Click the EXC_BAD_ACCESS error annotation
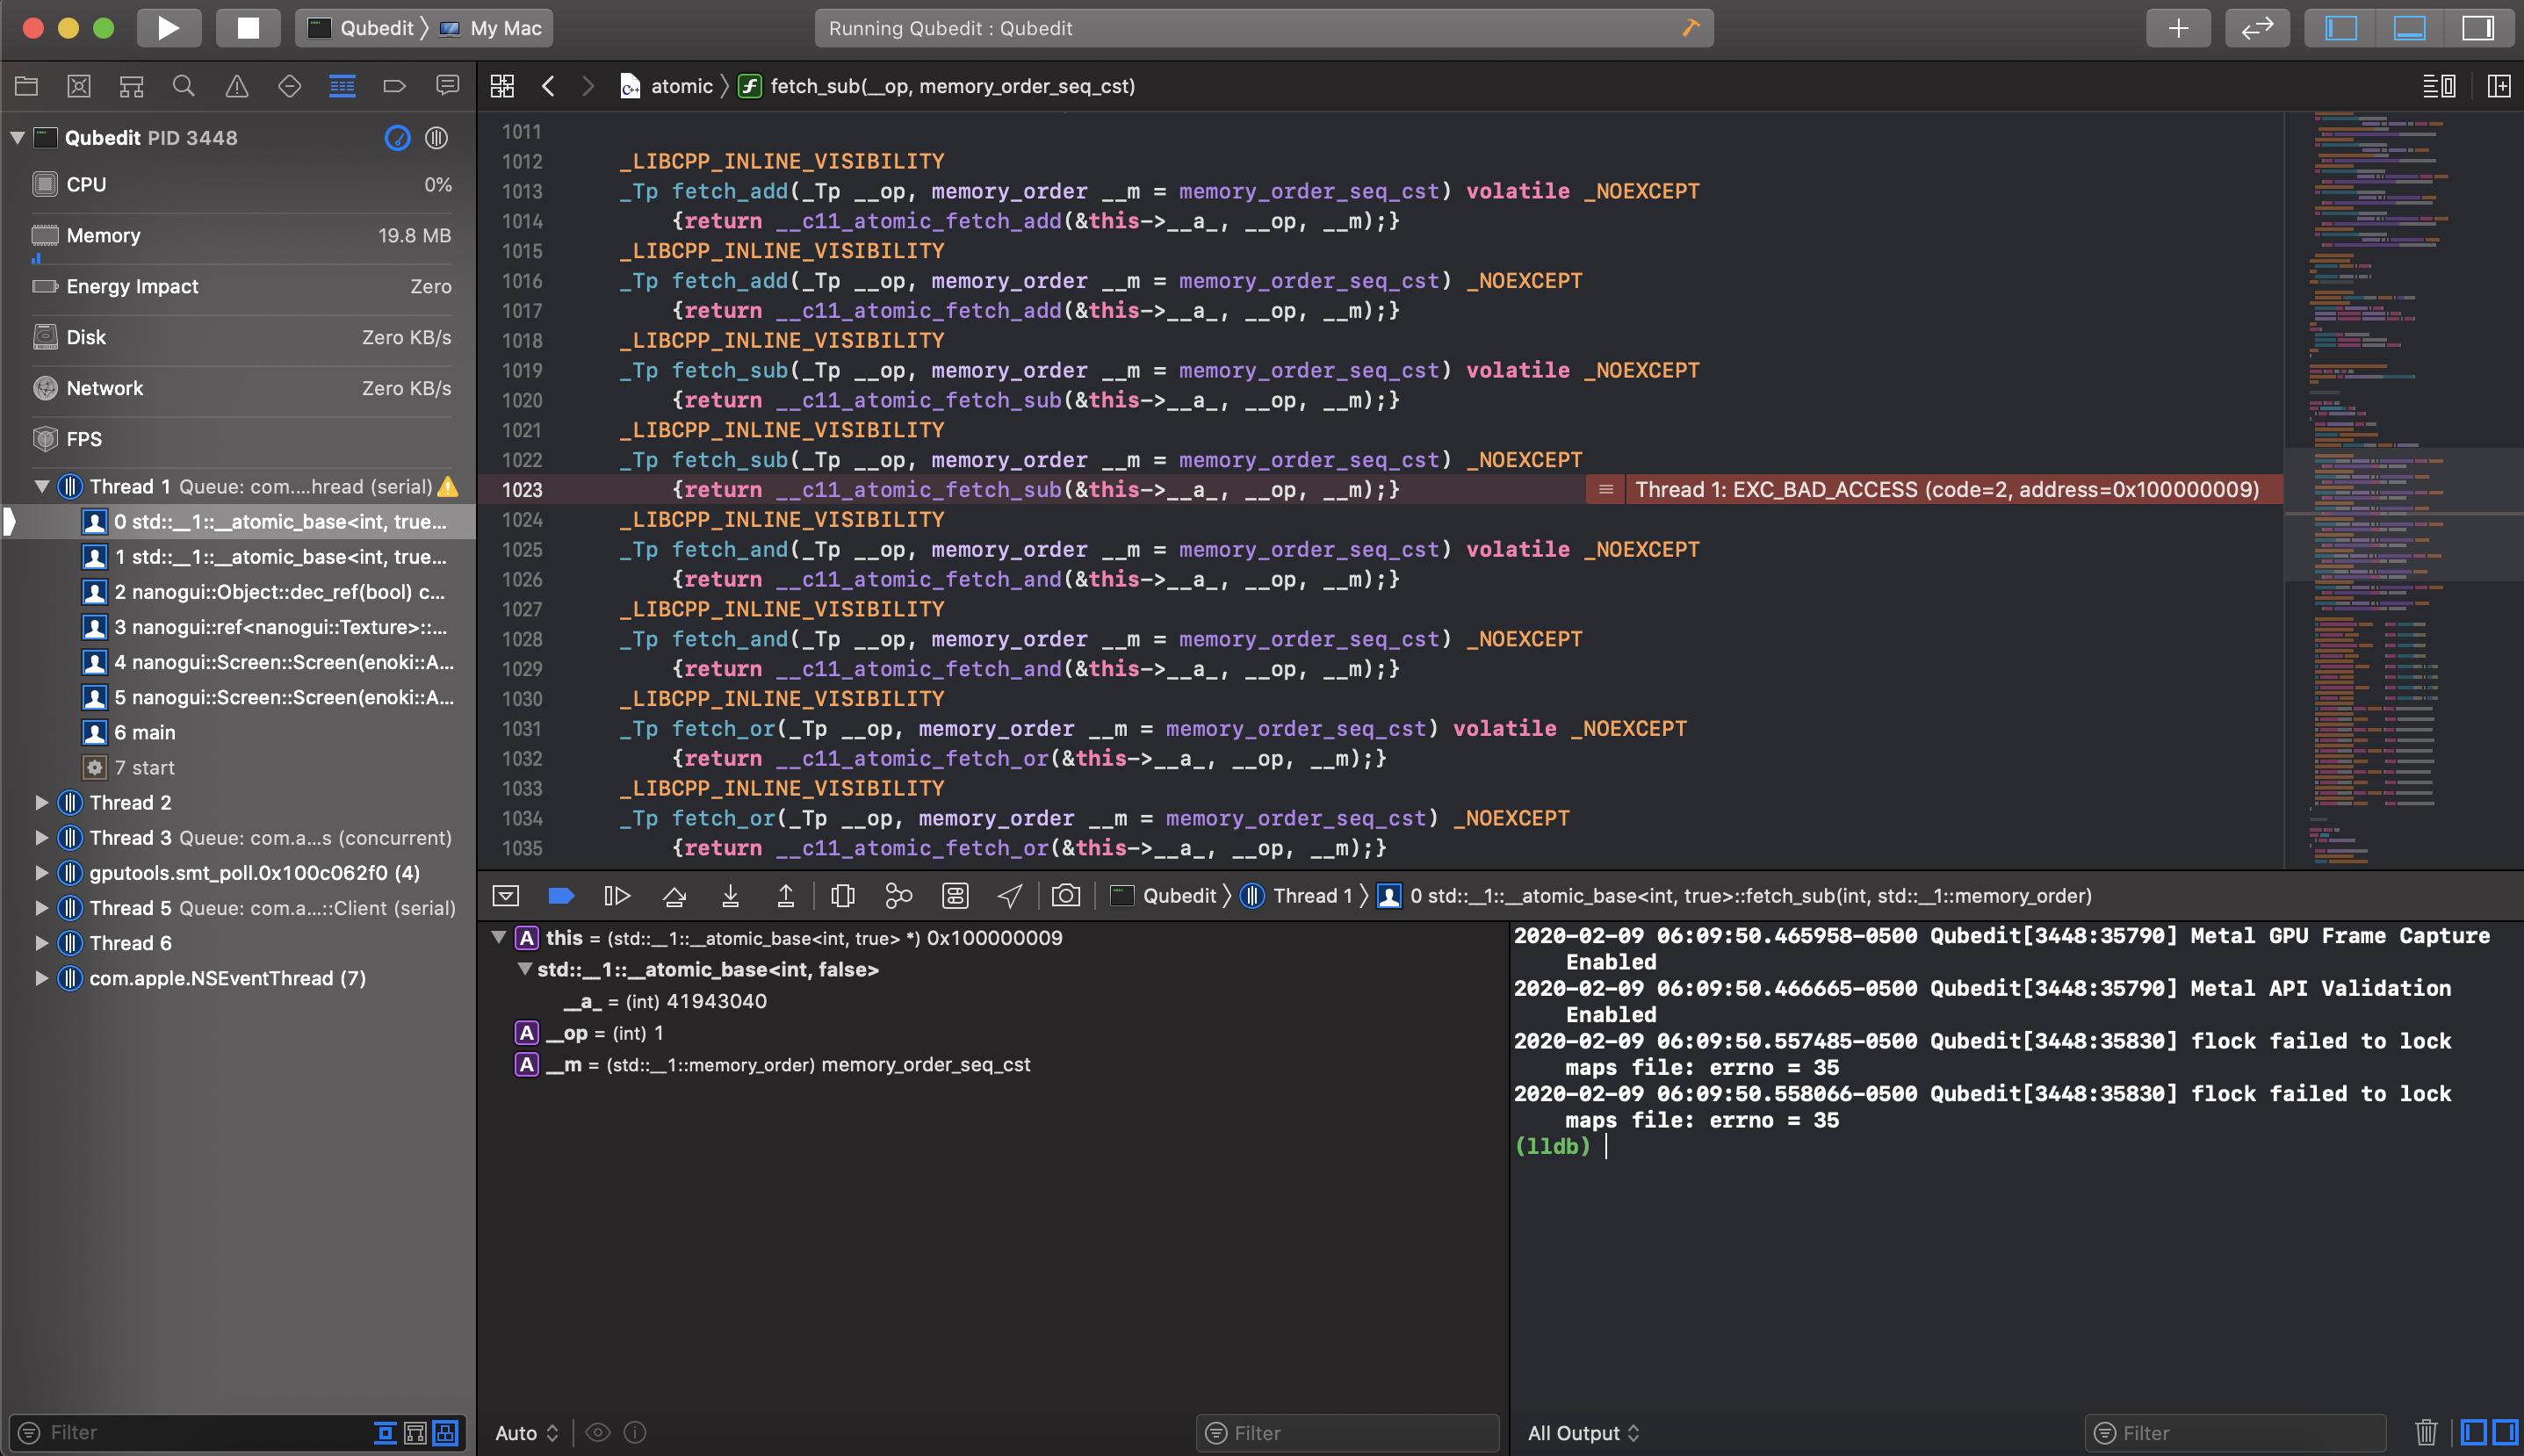2524x1456 pixels. (x=1945, y=489)
